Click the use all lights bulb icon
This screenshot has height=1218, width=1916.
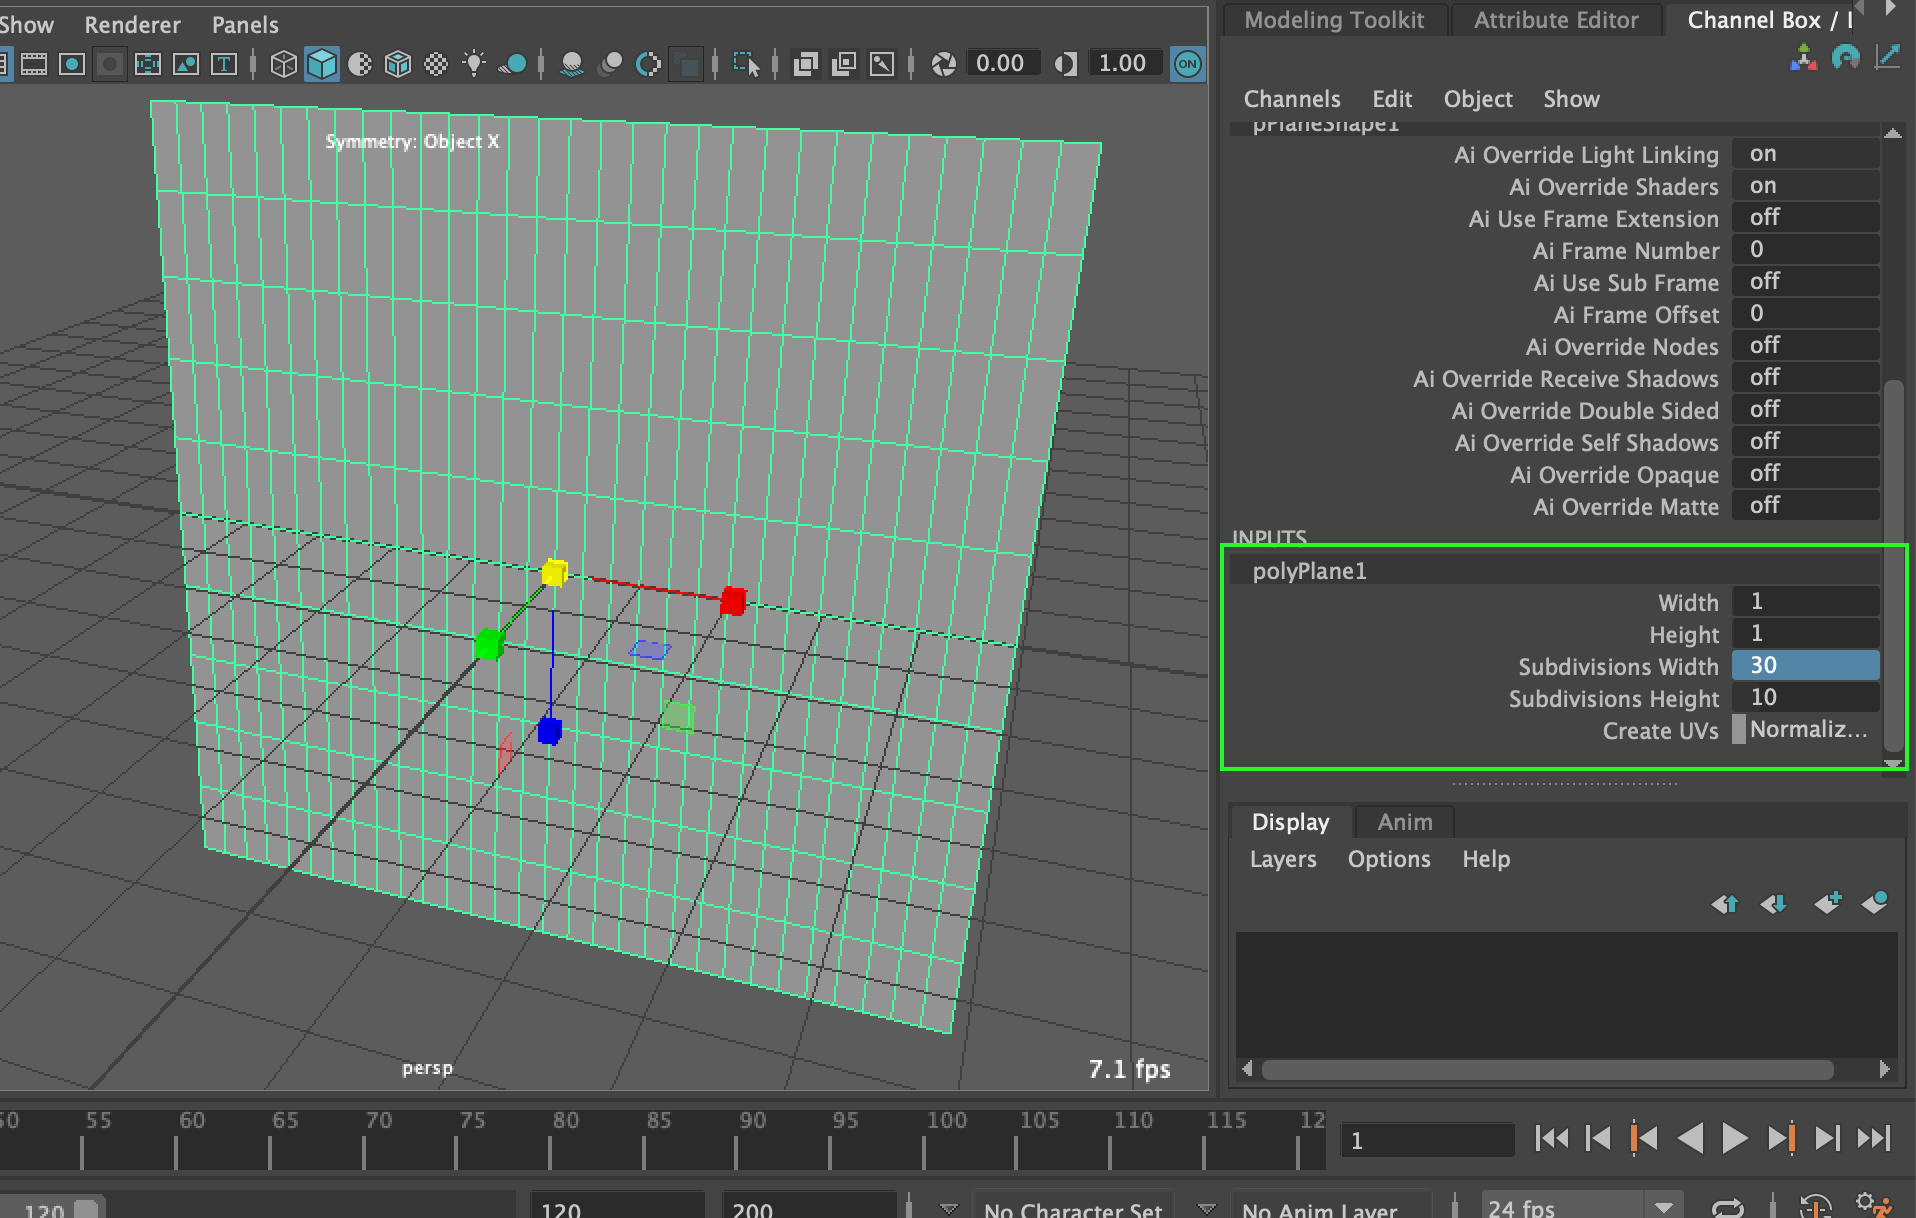(474, 65)
